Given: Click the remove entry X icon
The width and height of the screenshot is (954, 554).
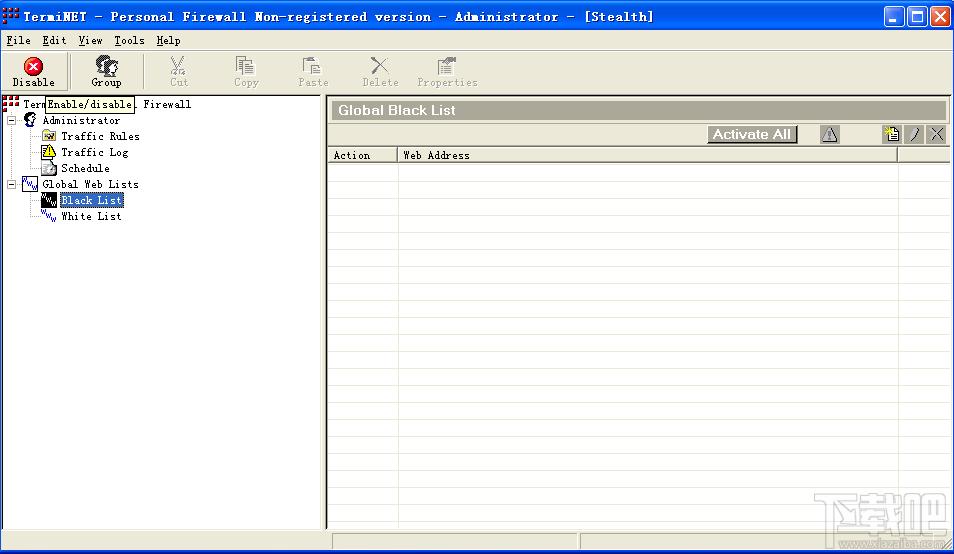Looking at the screenshot, I should pyautogui.click(x=937, y=134).
